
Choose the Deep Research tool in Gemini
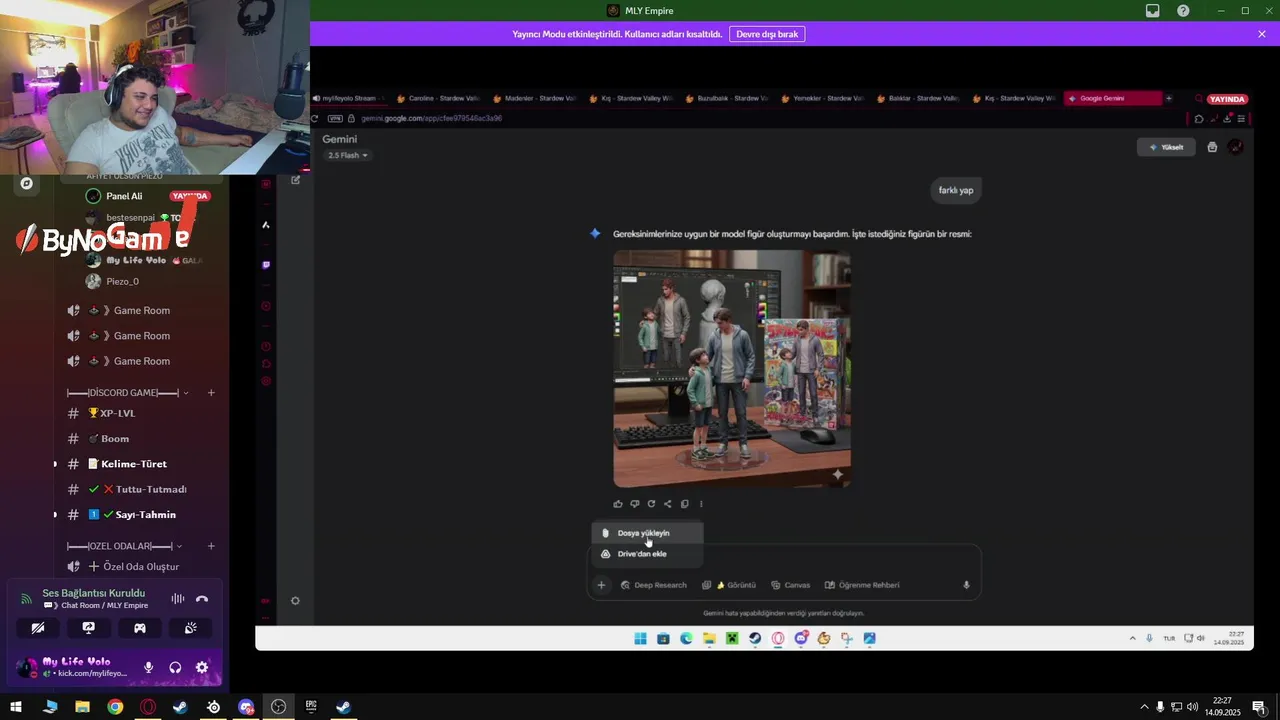[654, 585]
